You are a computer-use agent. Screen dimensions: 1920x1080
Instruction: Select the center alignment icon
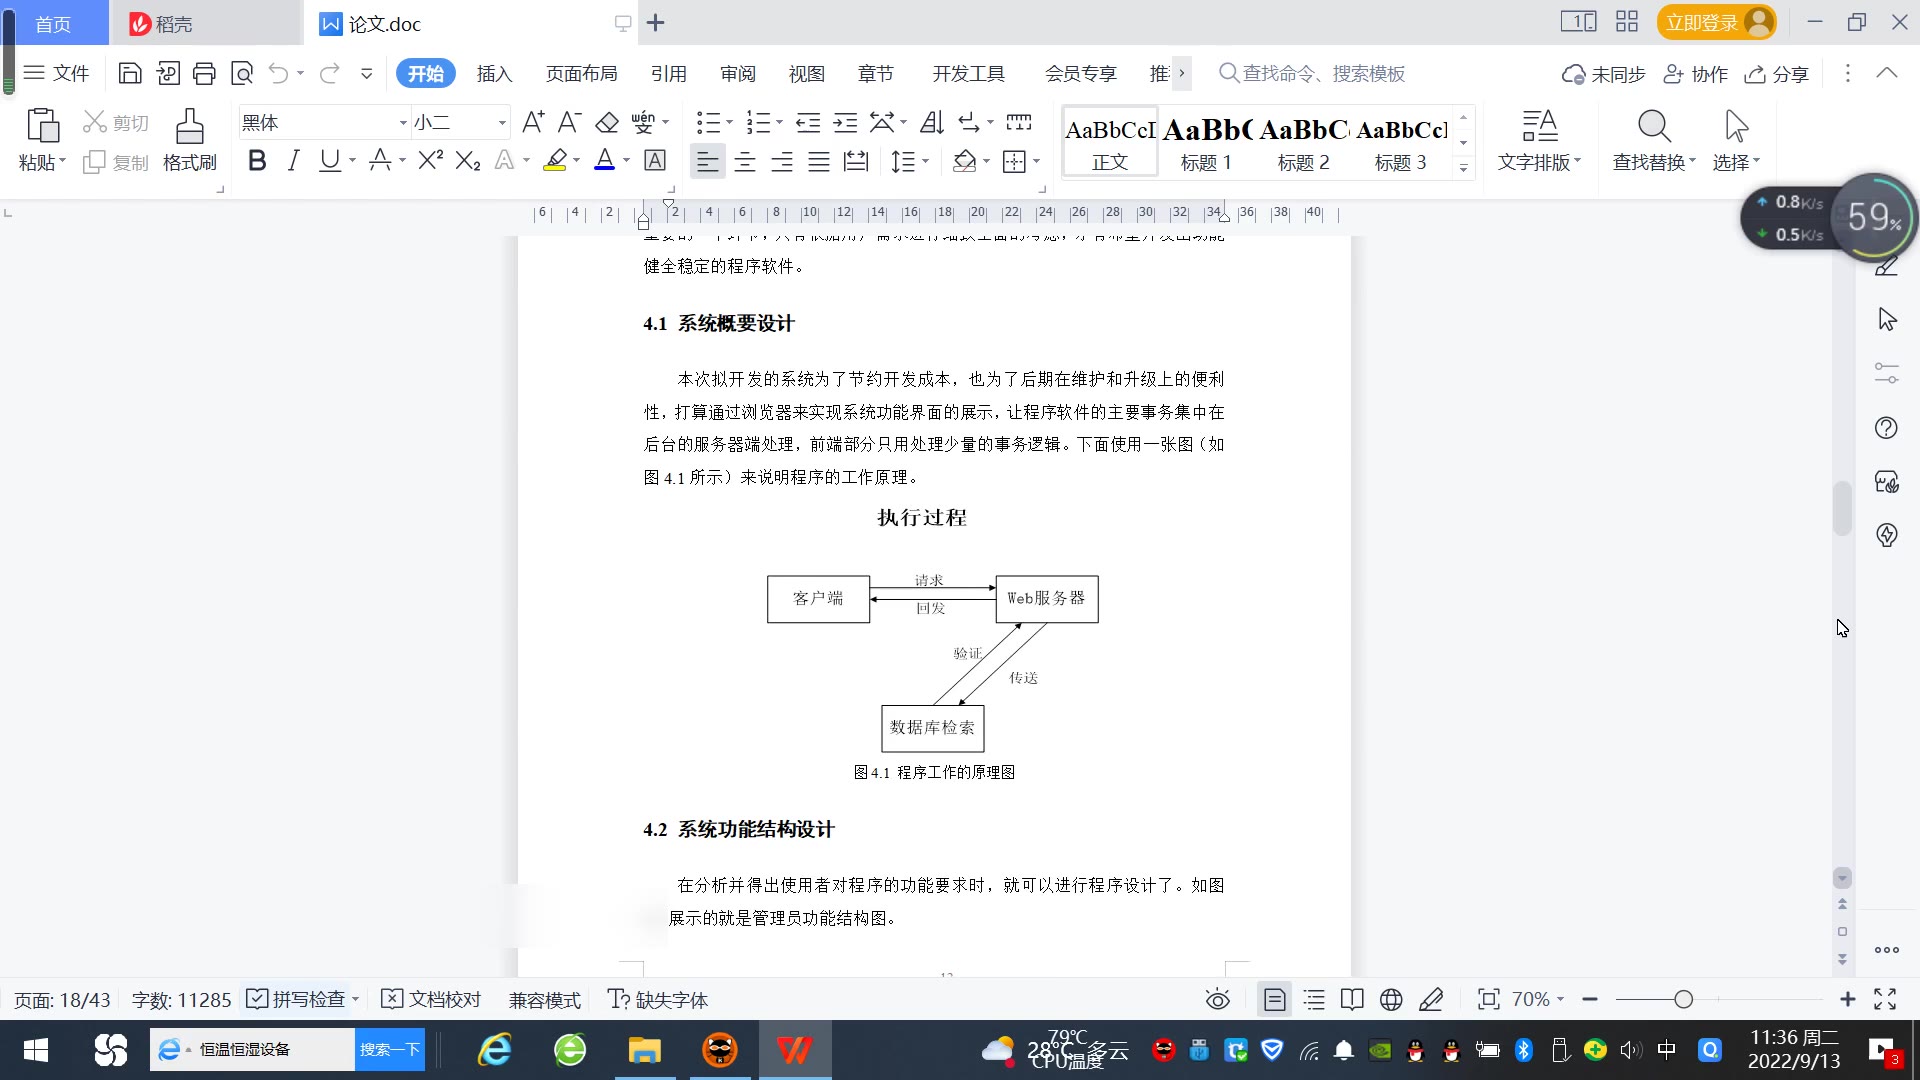(744, 161)
